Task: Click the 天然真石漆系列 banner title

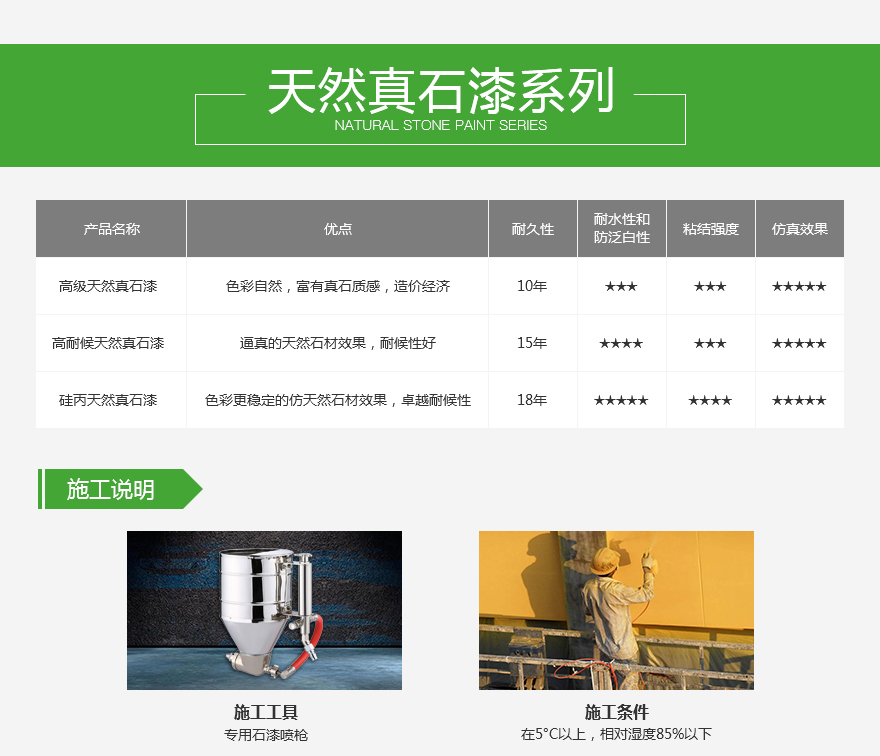Action: pos(440,93)
